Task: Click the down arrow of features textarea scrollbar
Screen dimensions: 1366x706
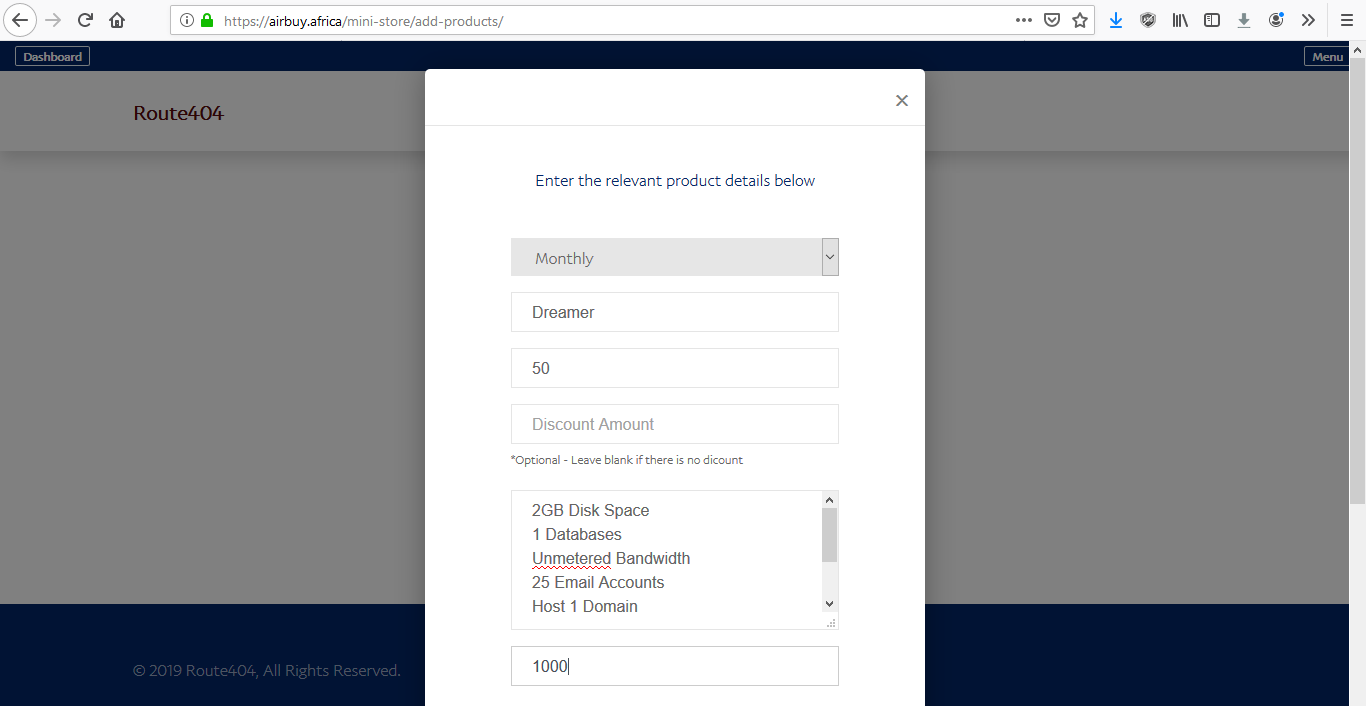Action: click(x=829, y=603)
